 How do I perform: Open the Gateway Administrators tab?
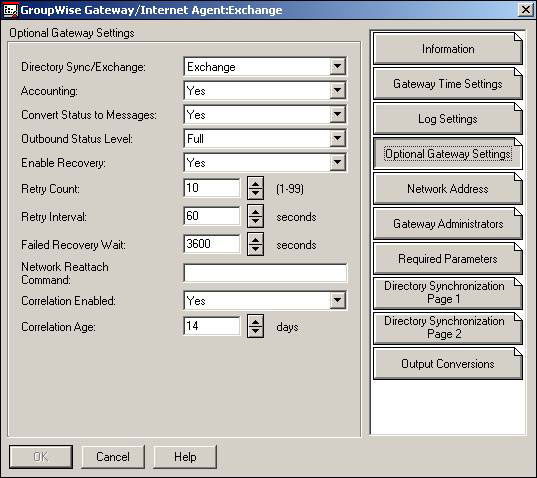tap(448, 224)
